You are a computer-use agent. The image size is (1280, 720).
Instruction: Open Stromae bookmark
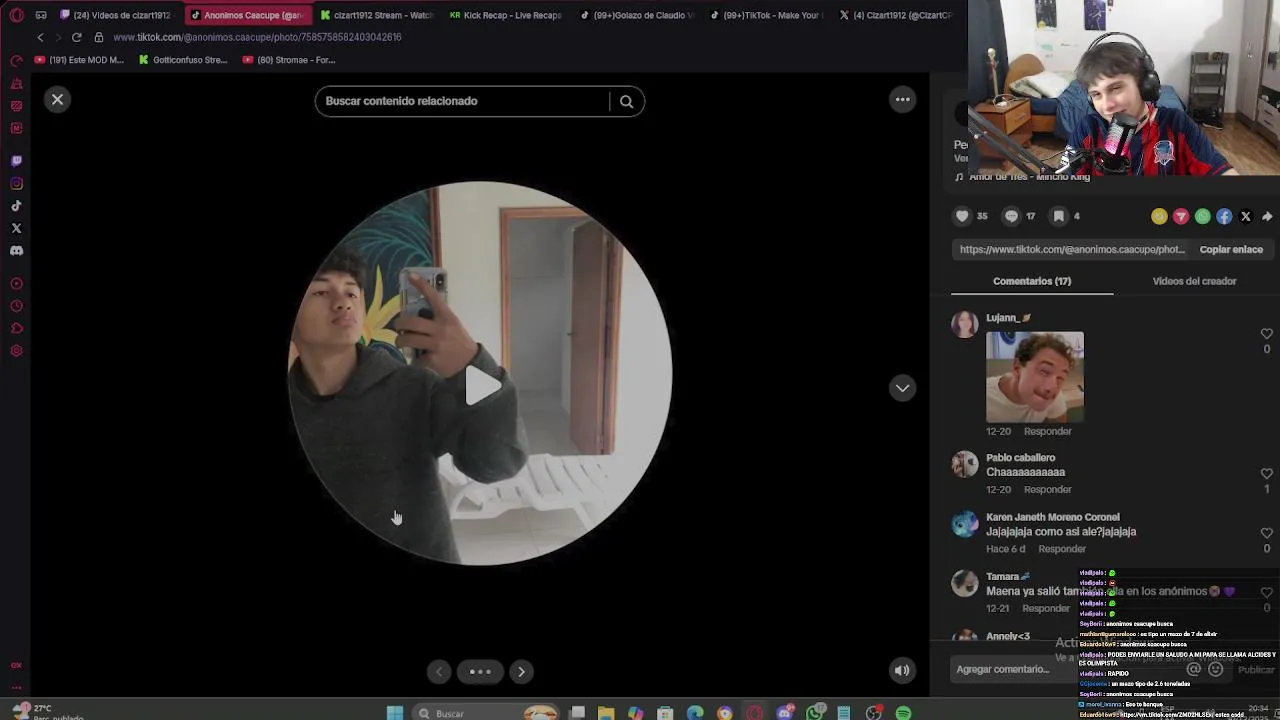(x=287, y=60)
